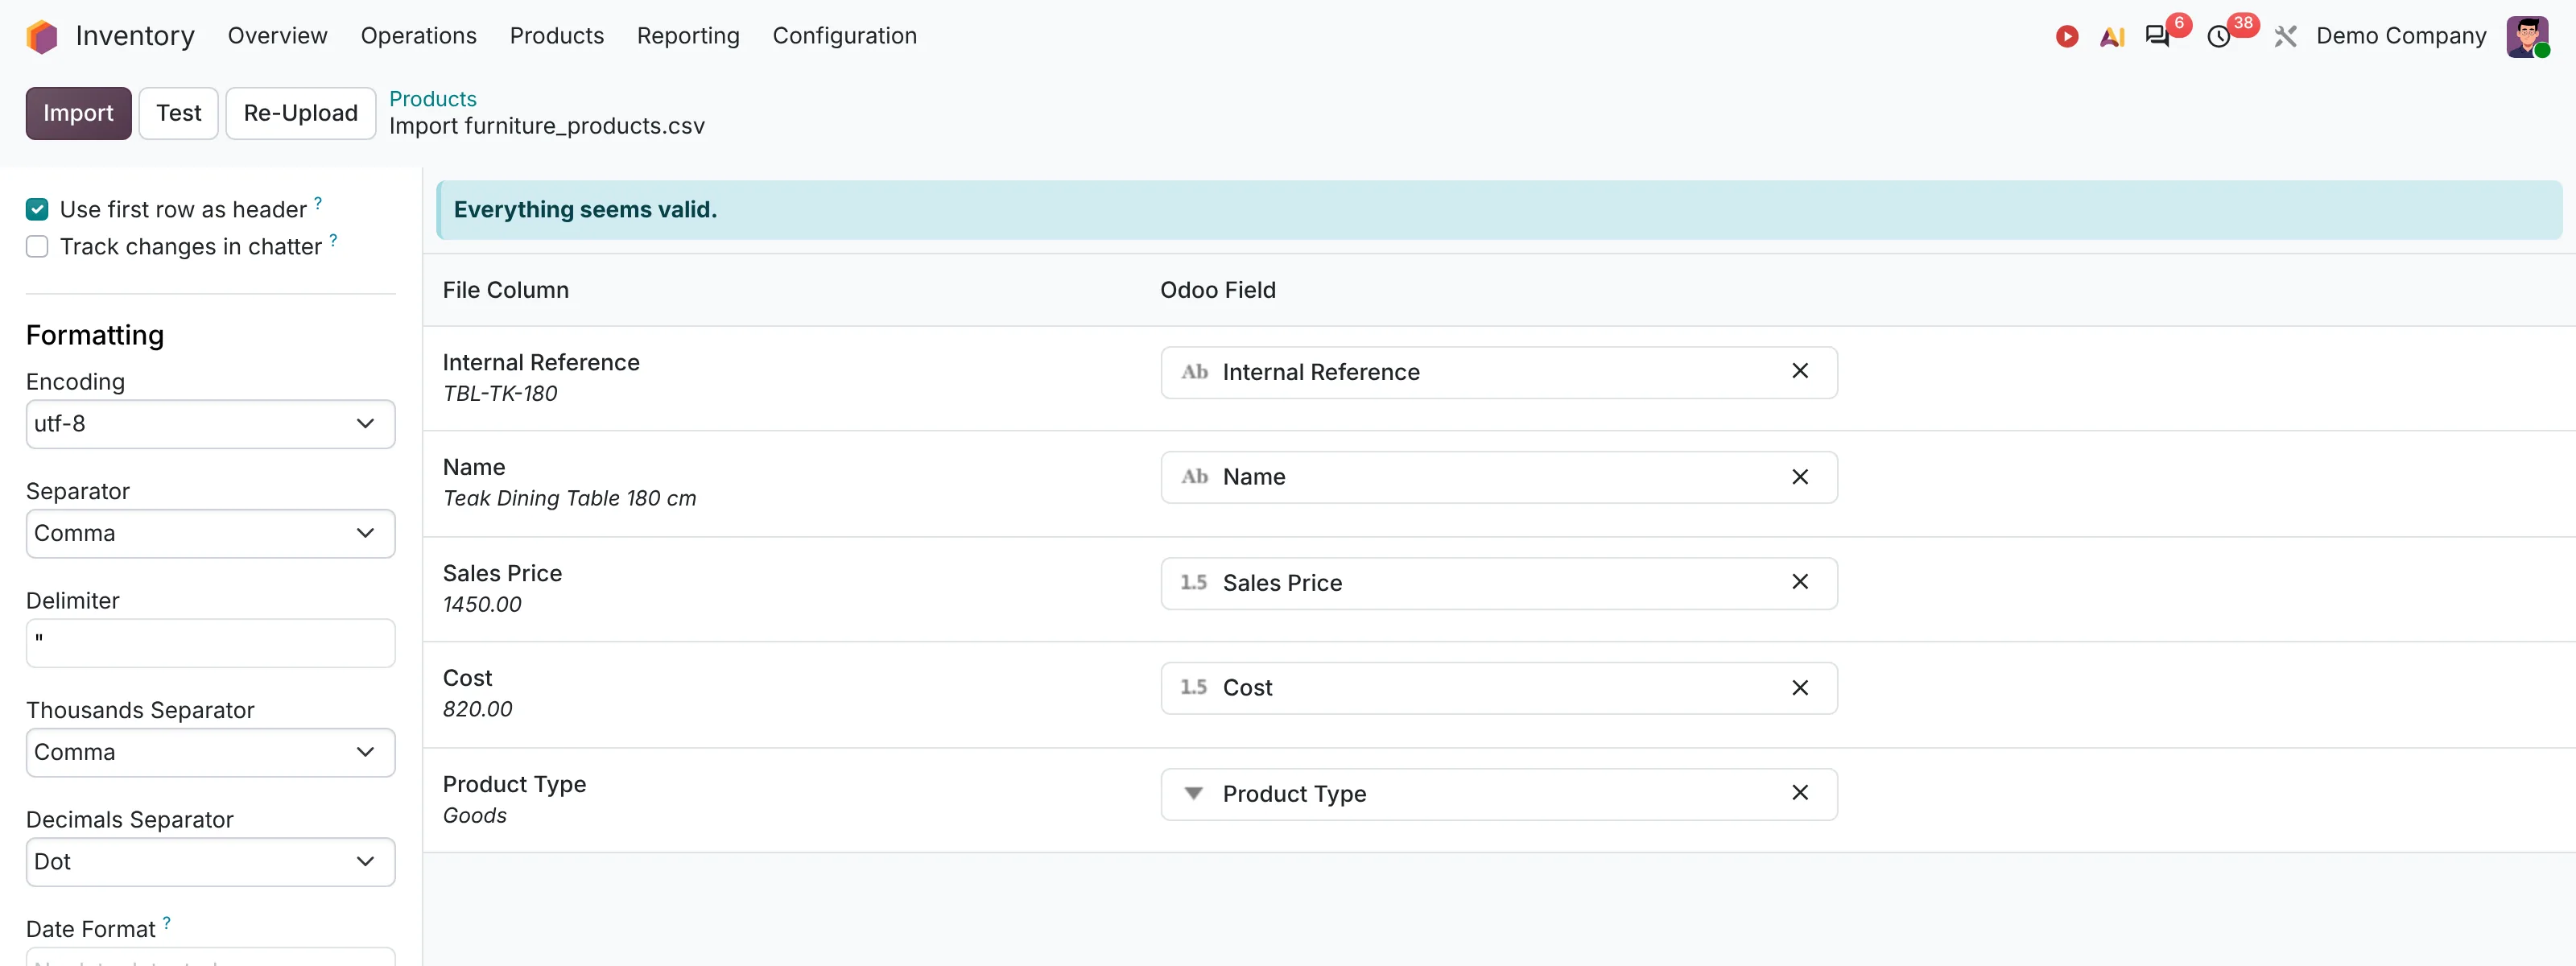Screen dimensions: 2576x966
Task: Open the Thousands Separator dropdown
Action: coord(210,752)
